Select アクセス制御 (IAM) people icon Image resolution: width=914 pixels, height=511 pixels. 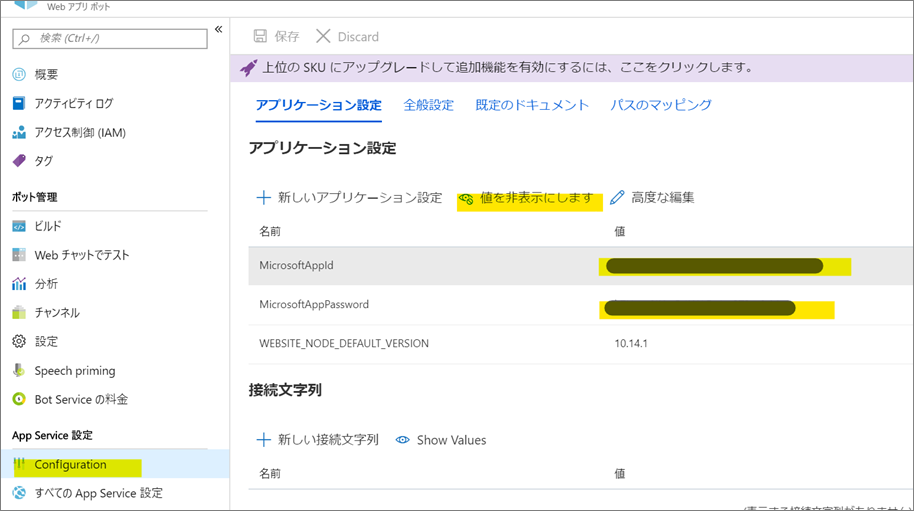[18, 132]
